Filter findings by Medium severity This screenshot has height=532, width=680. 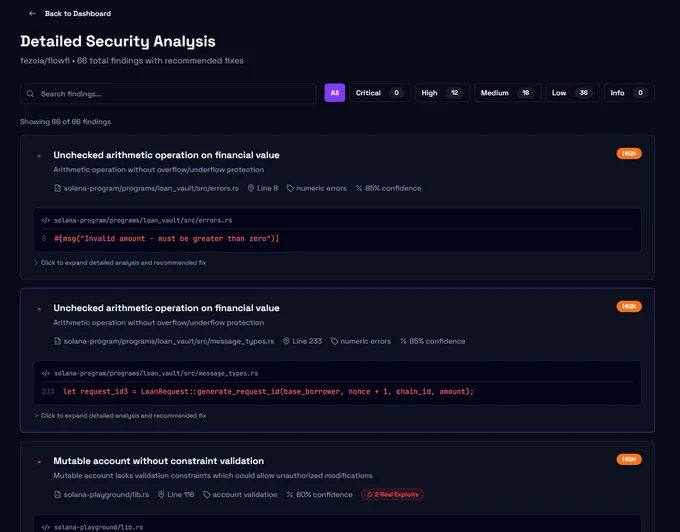point(507,93)
